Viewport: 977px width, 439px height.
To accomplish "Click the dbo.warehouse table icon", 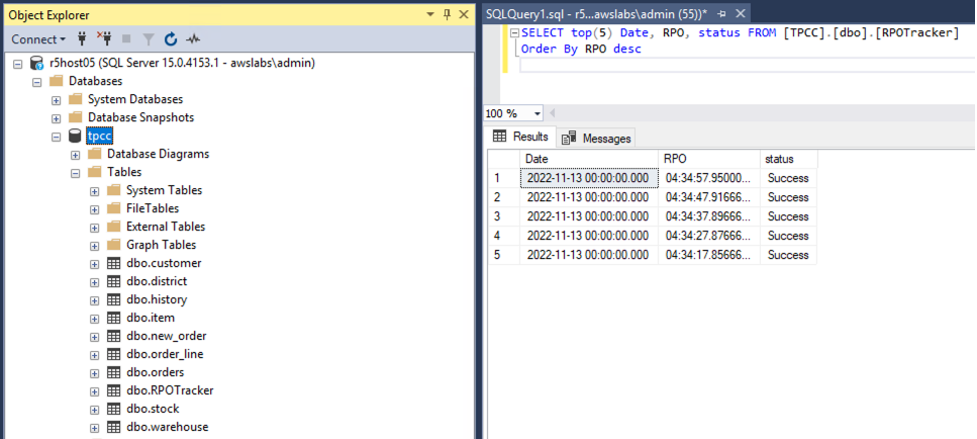I will [113, 427].
